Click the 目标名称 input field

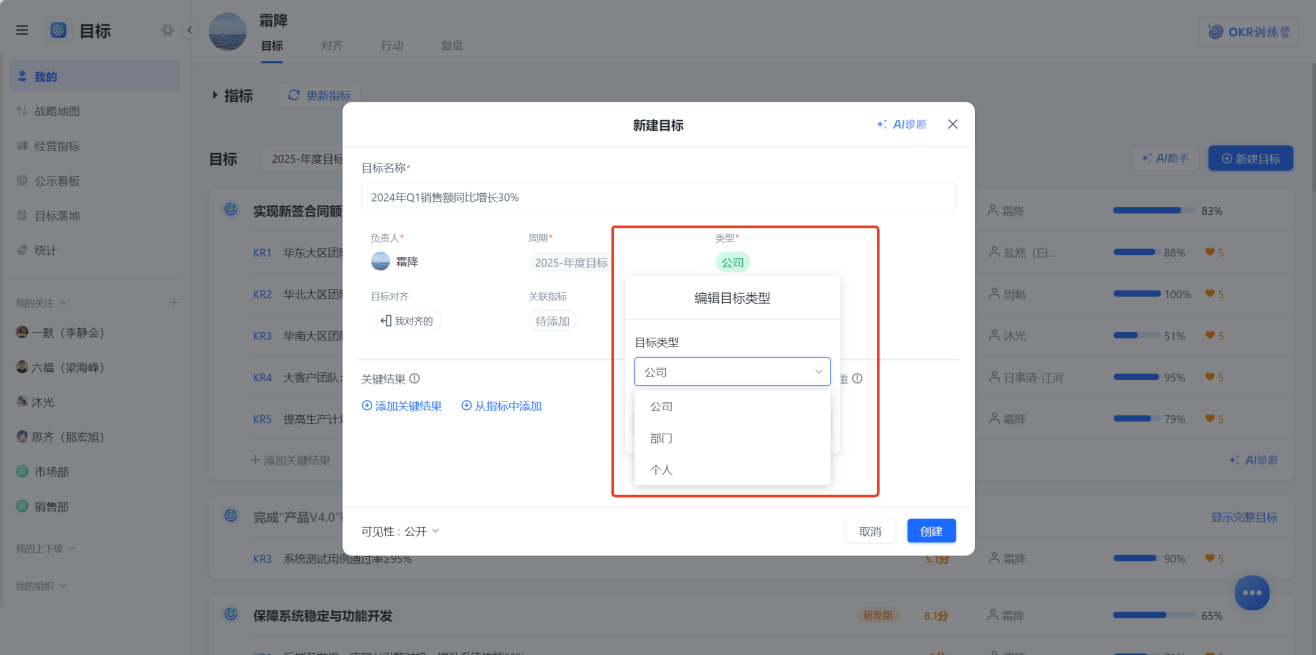click(658, 197)
